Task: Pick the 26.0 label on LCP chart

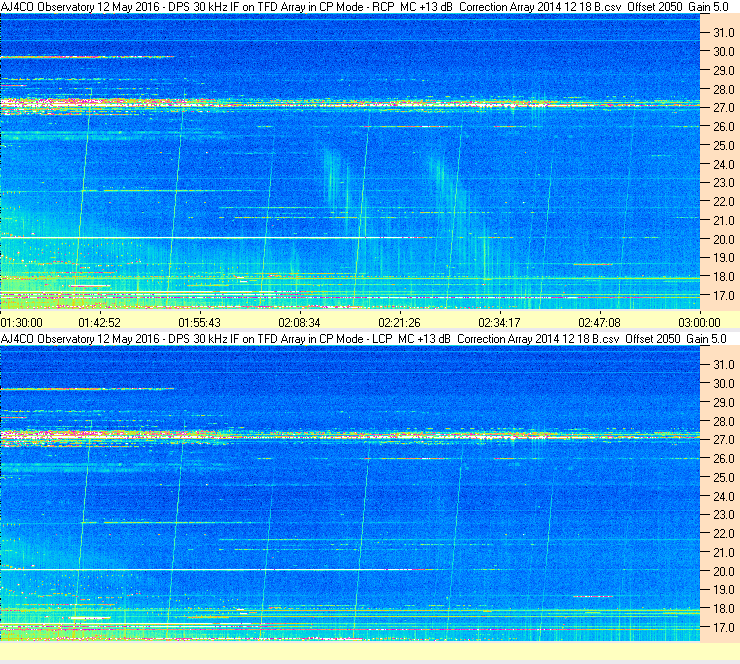Action: click(724, 458)
